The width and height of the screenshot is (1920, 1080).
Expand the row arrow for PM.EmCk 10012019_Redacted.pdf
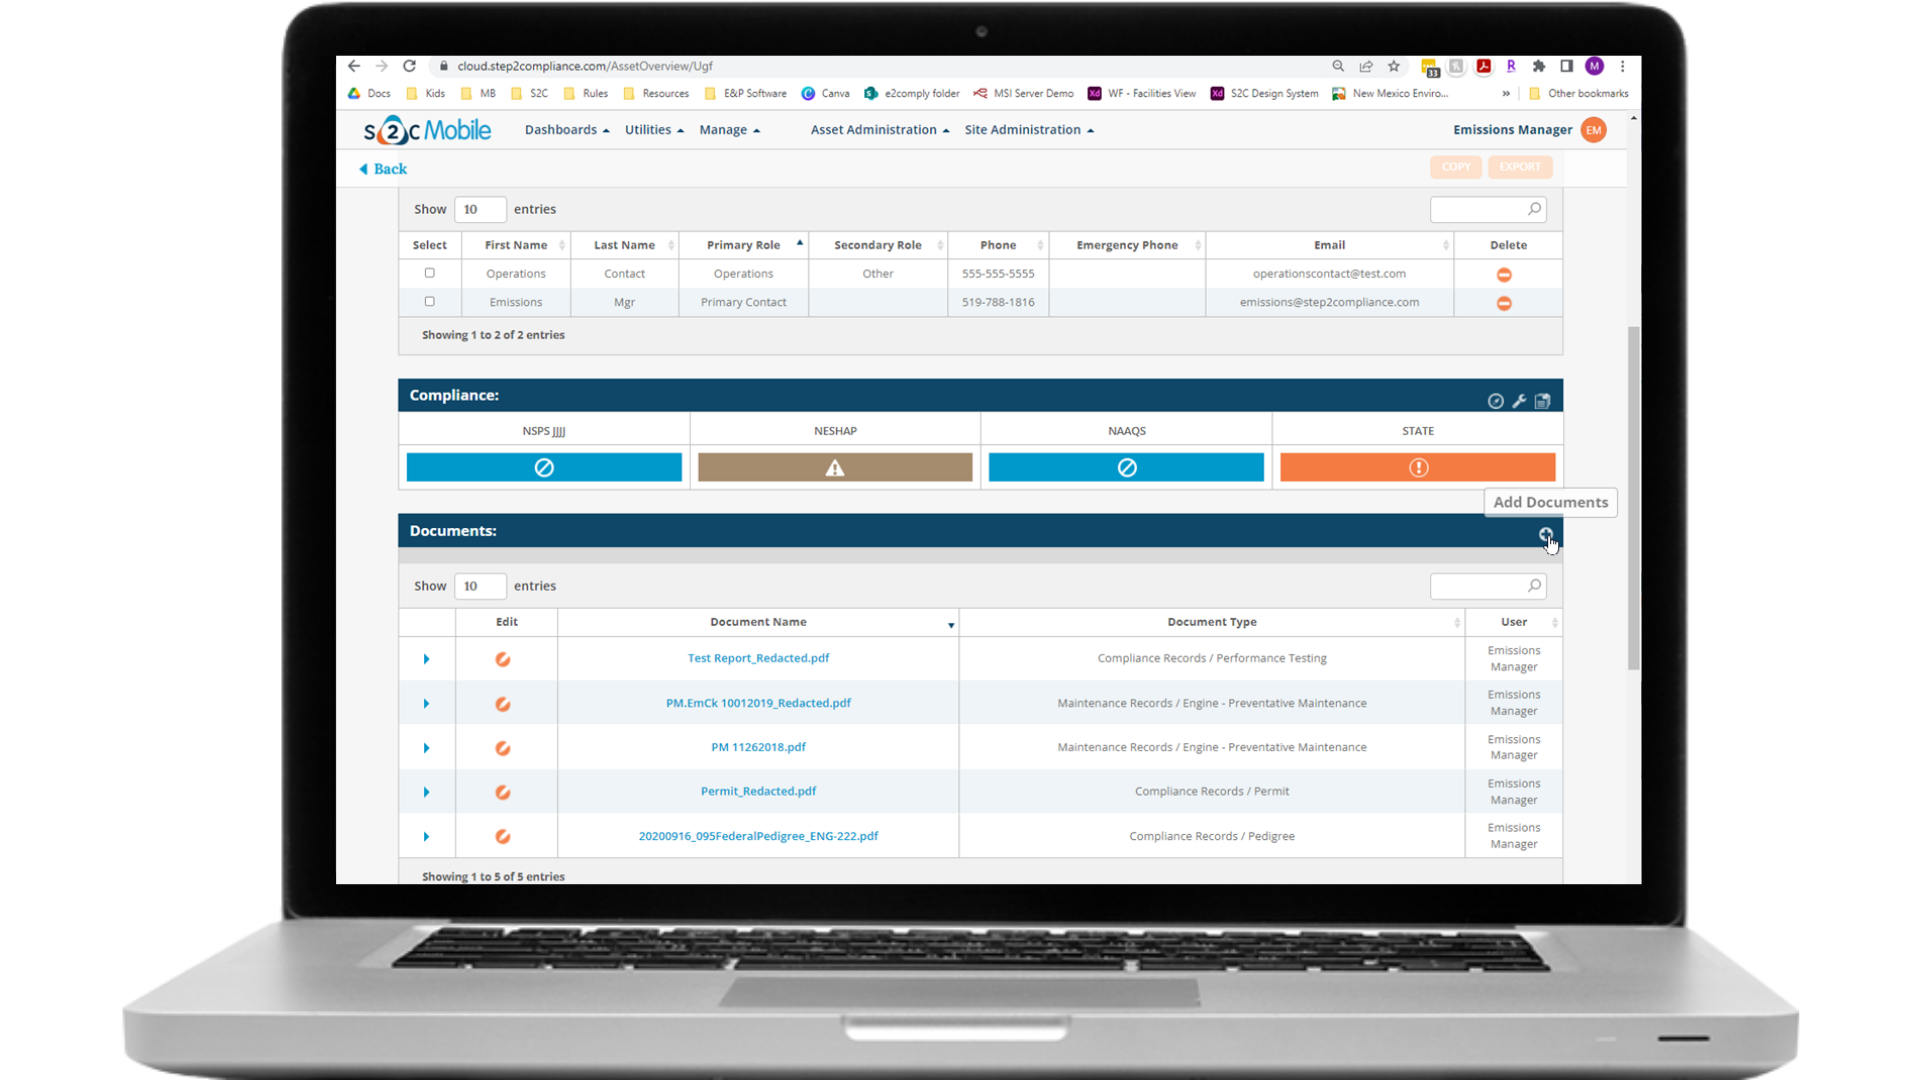(x=426, y=703)
